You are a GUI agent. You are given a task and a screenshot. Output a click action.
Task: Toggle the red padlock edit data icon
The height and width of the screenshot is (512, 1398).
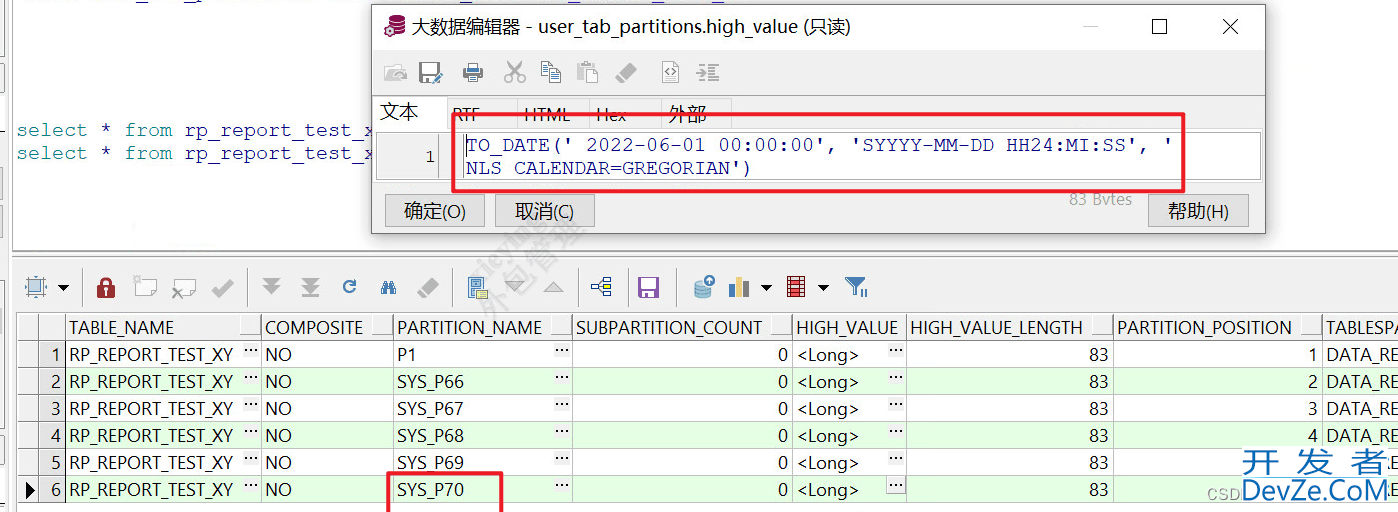point(105,288)
